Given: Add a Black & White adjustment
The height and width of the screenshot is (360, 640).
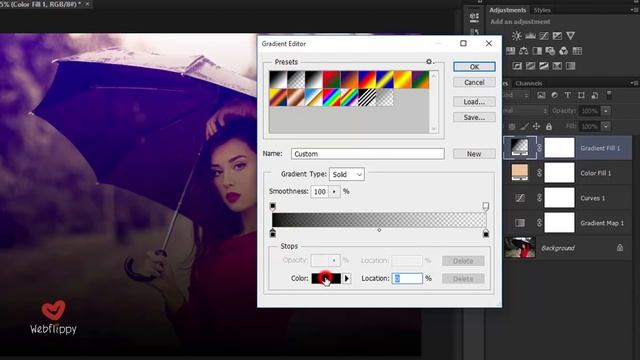Looking at the screenshot, I should 537,51.
